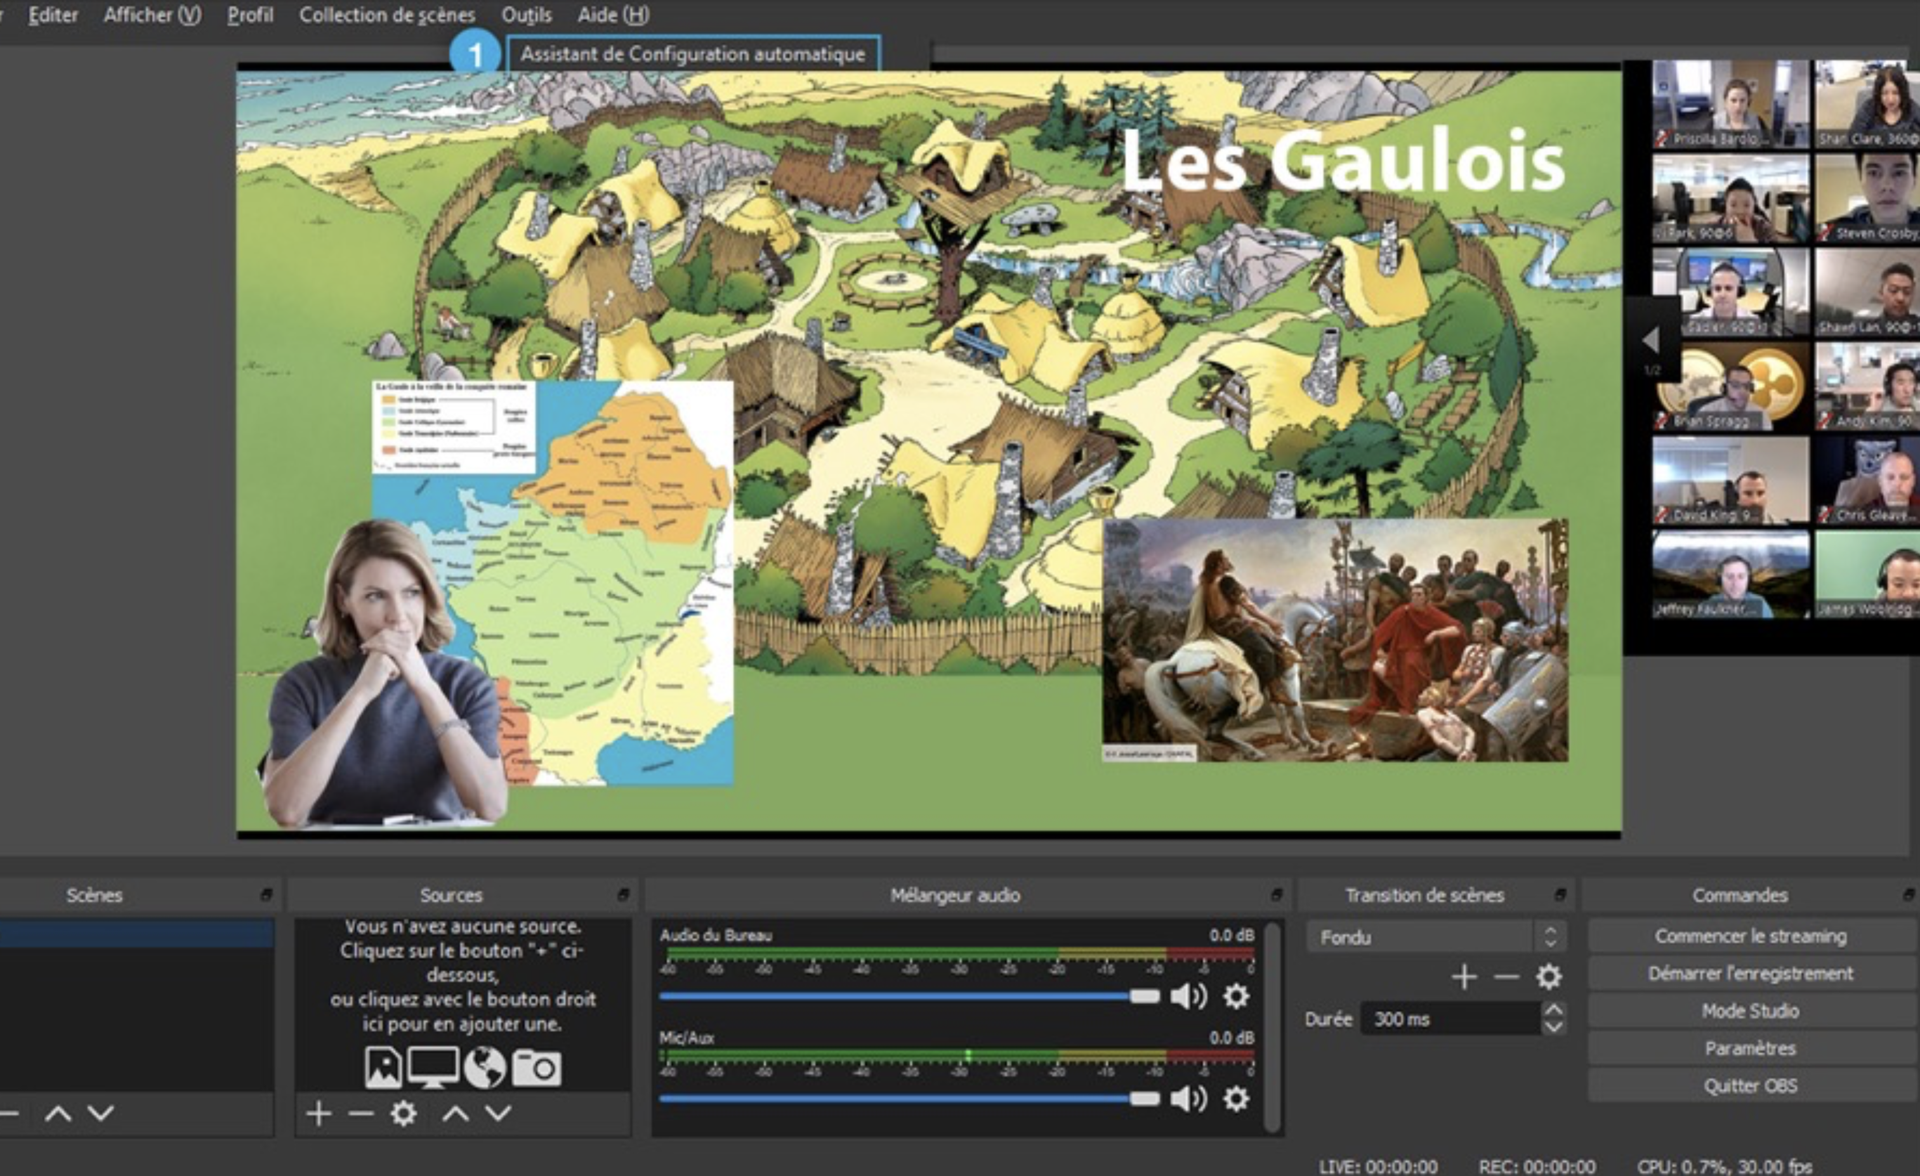Open the Afficher (V) menu
1920x1176 pixels.
coord(152,15)
